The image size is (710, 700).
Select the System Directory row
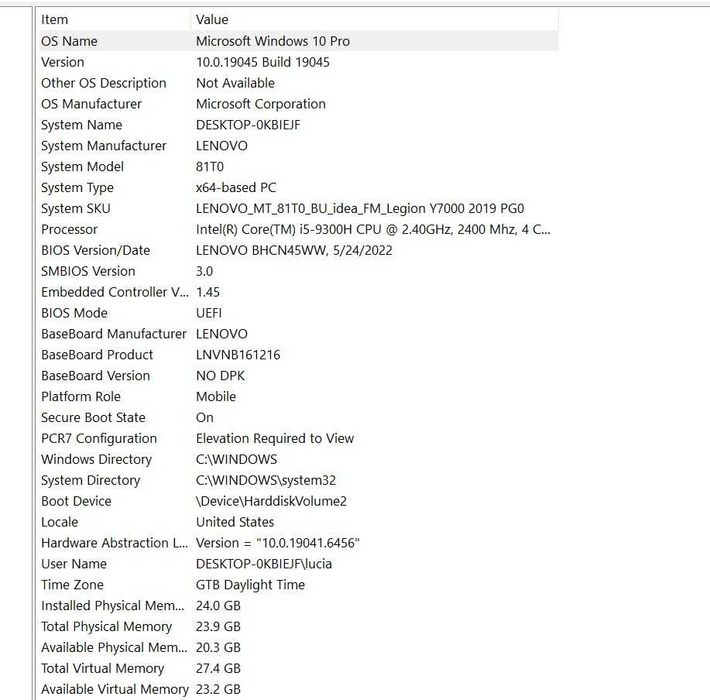tap(297, 480)
